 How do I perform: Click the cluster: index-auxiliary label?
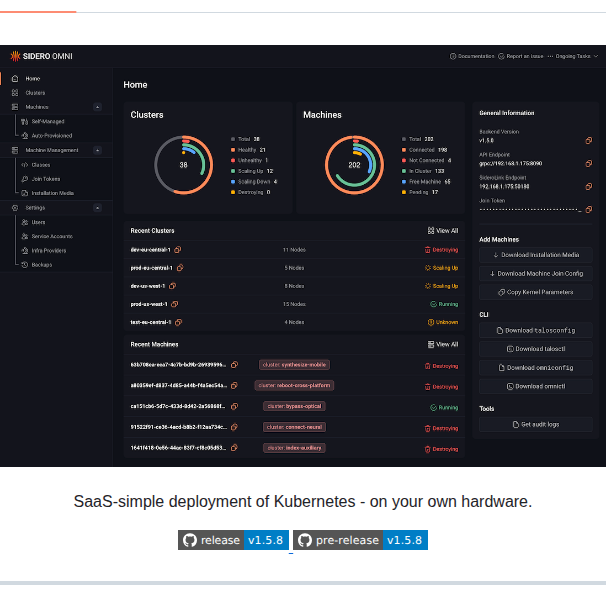pyautogui.click(x=294, y=448)
